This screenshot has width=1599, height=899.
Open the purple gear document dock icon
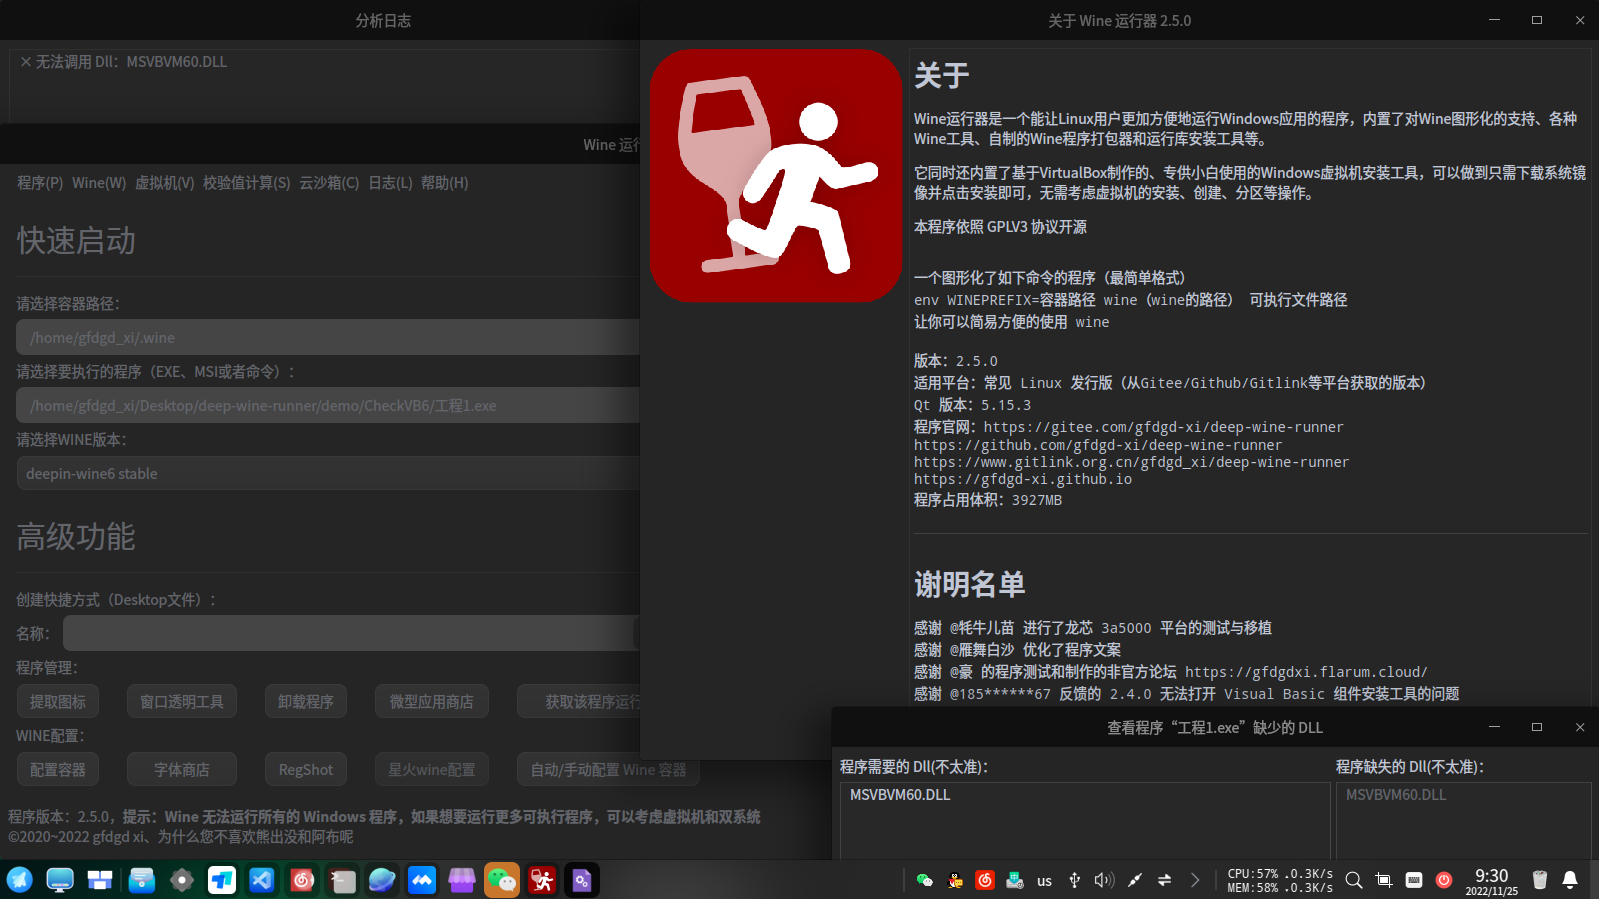pyautogui.click(x=582, y=880)
